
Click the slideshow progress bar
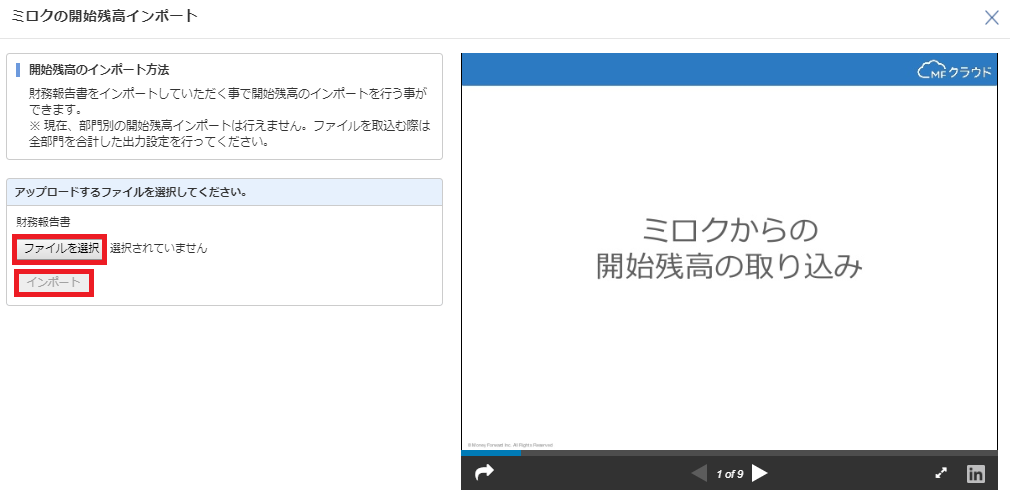pos(729,453)
